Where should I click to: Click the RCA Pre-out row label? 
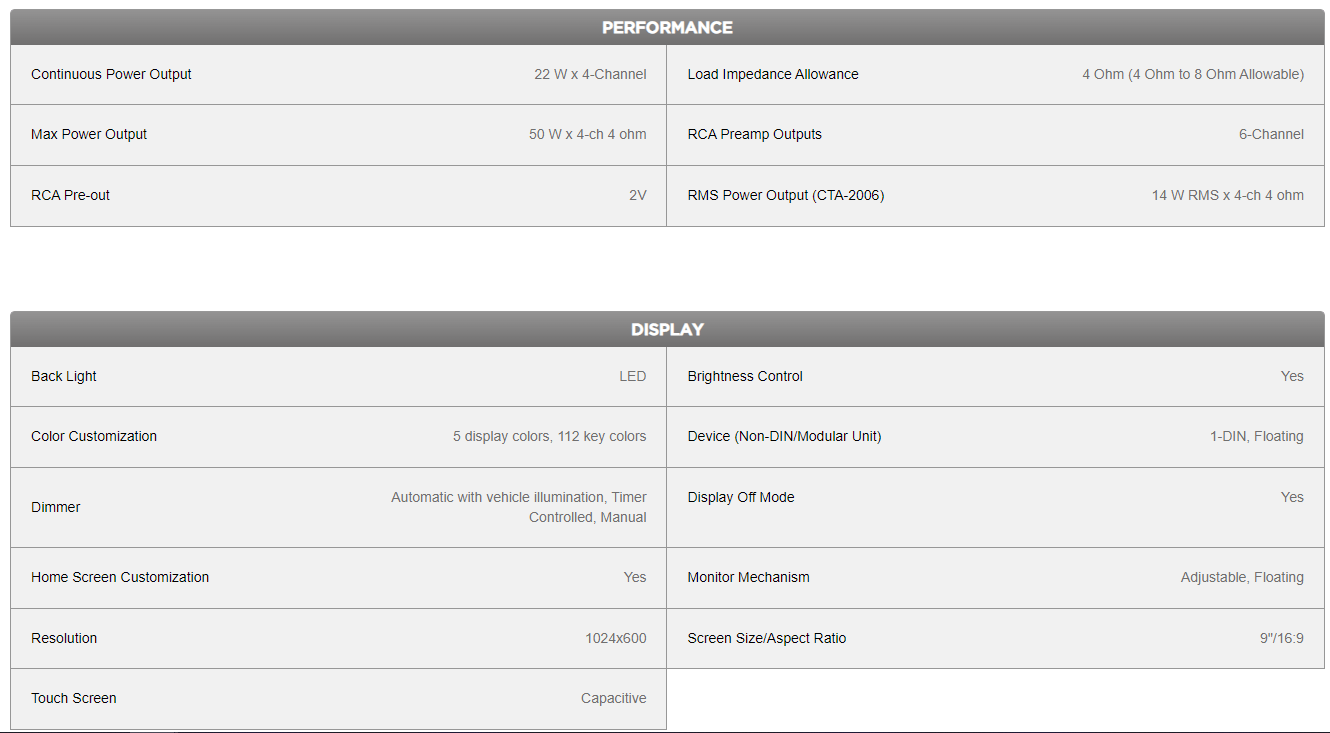pos(70,195)
